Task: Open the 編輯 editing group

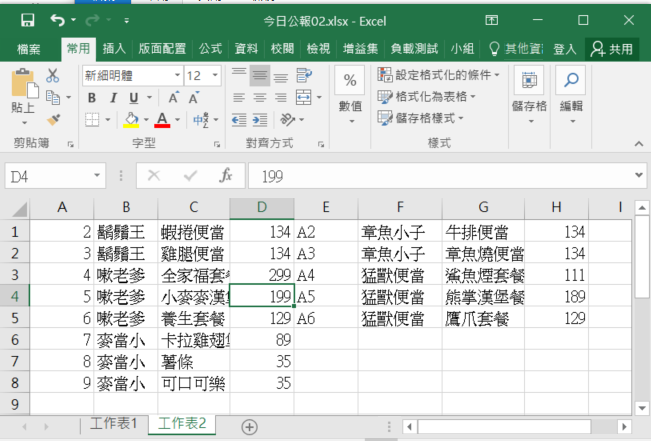Action: (571, 96)
